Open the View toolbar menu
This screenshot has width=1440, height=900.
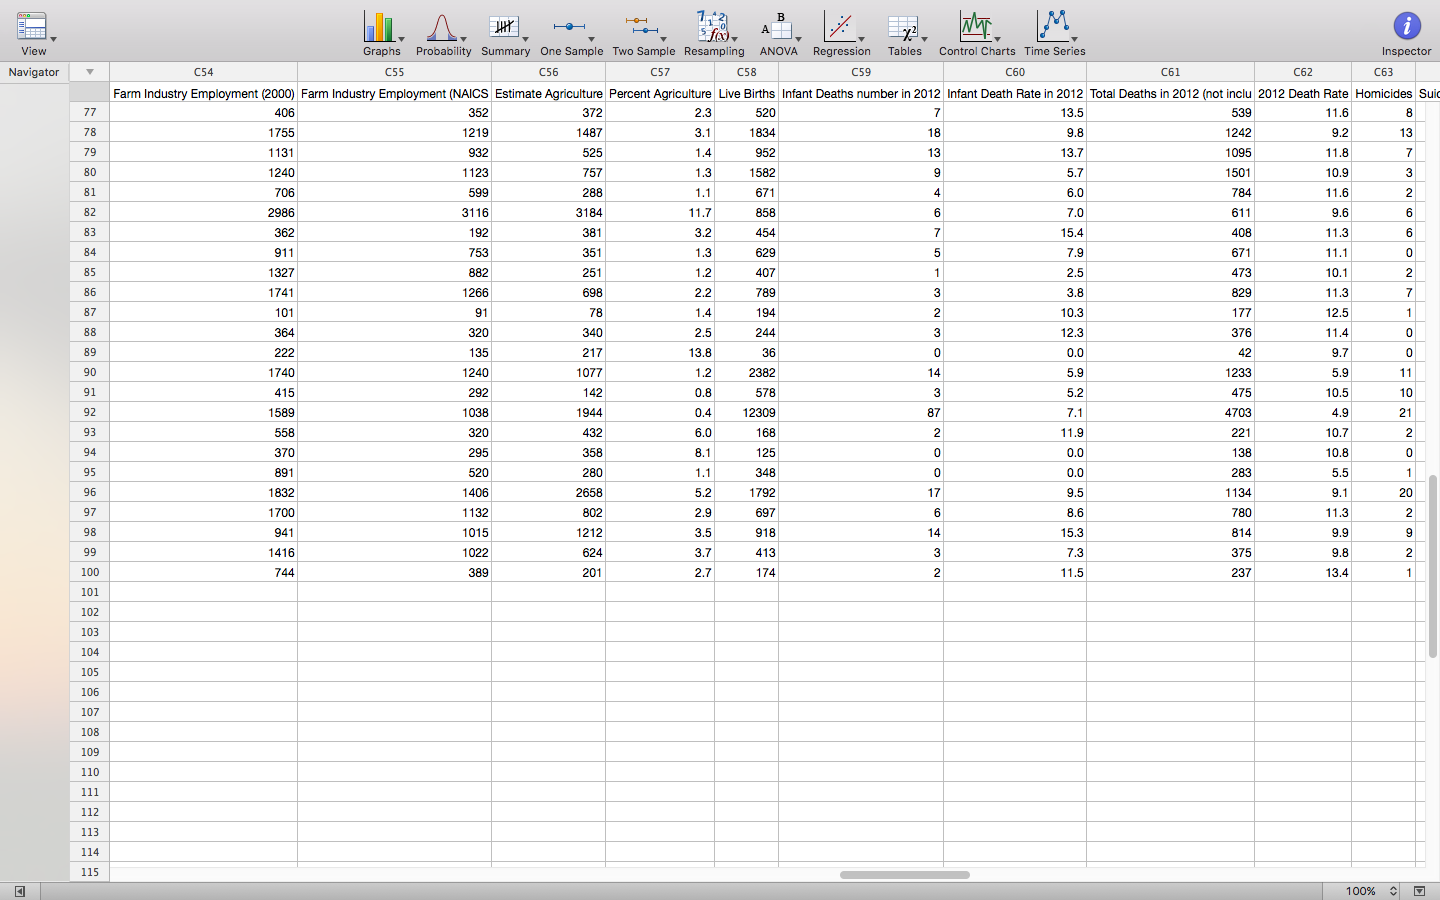[x=34, y=34]
